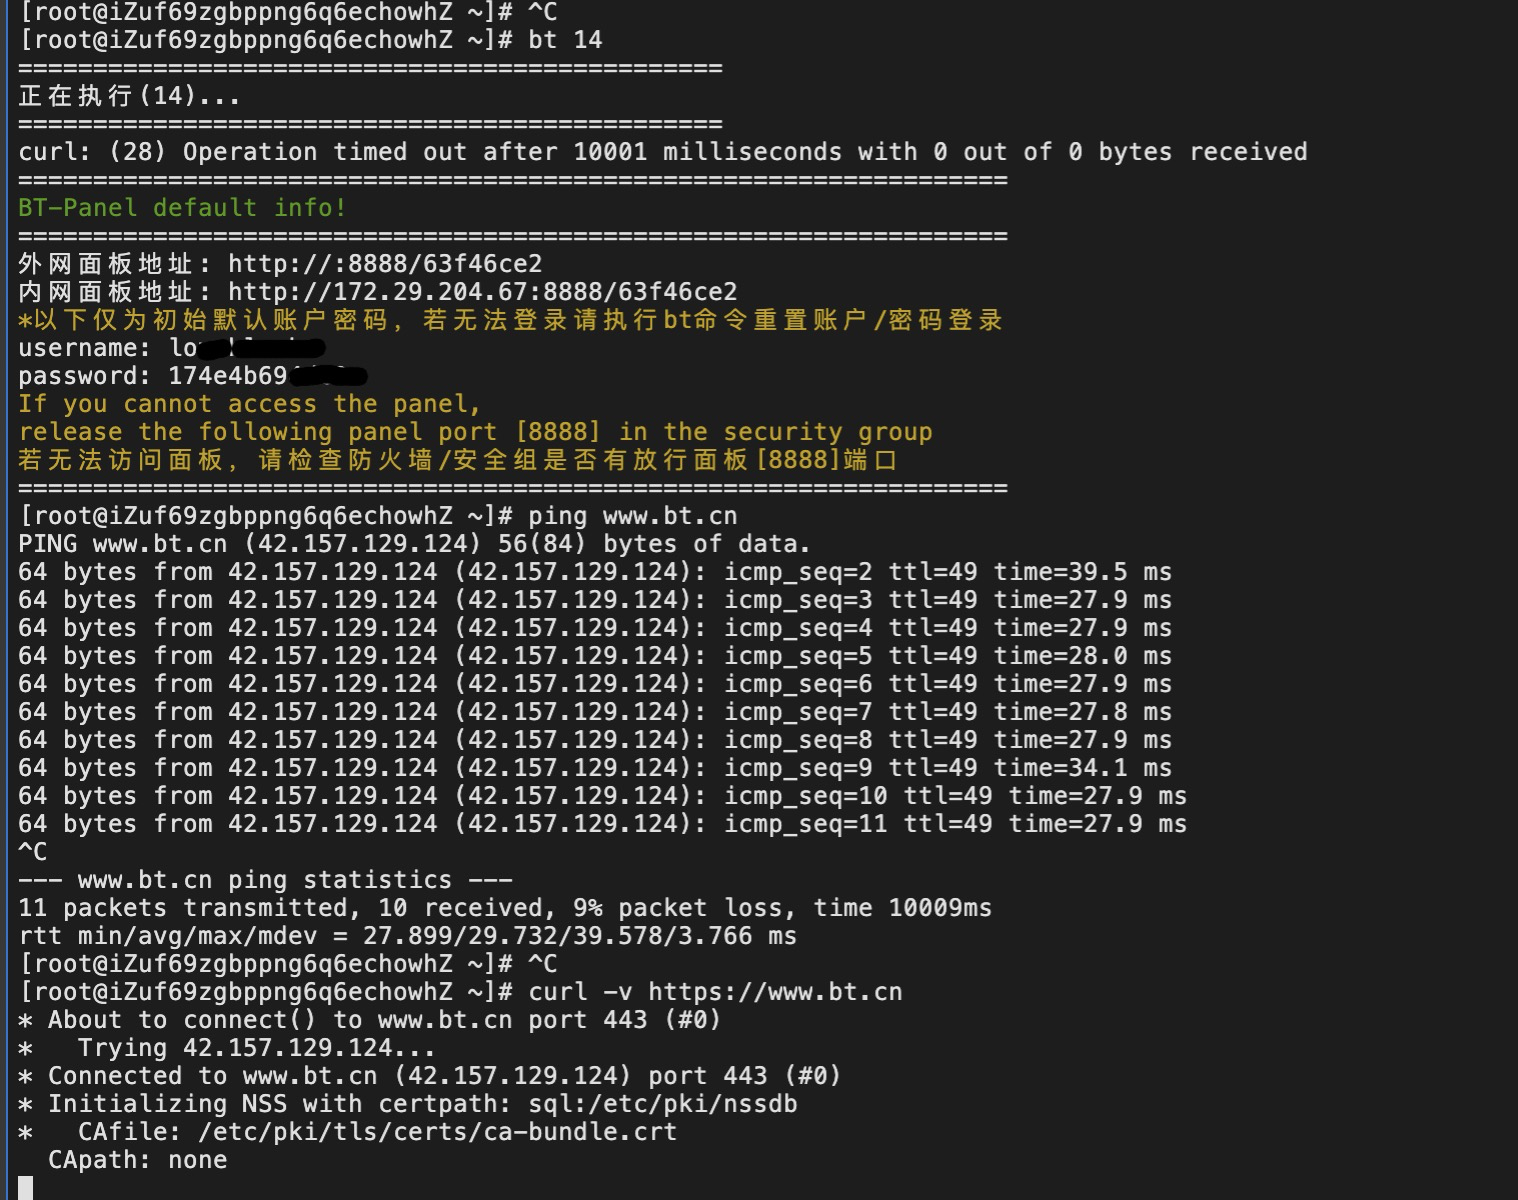Click the internal panel URL with 172.29.204.67
The height and width of the screenshot is (1200, 1518).
tap(482, 292)
